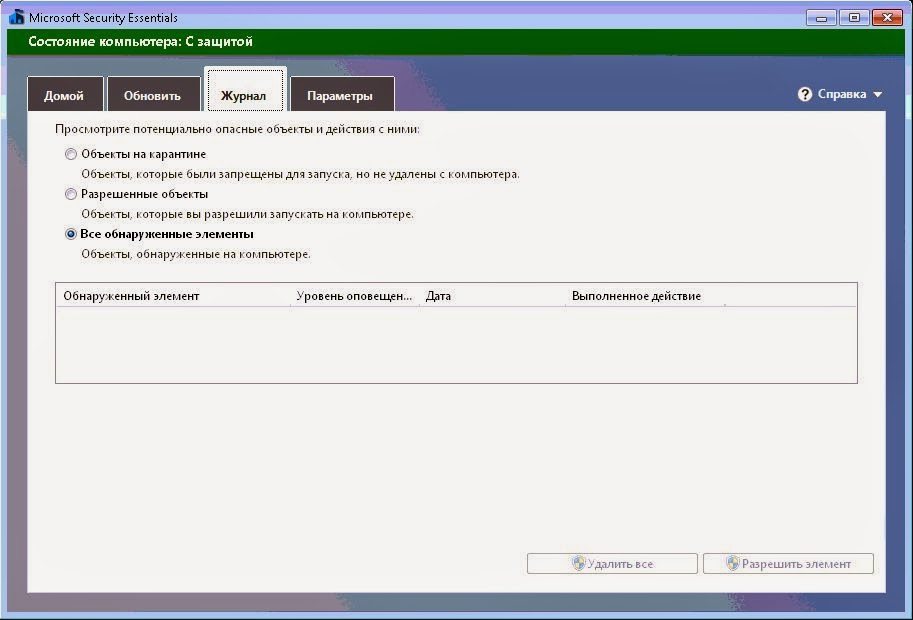Click the description Объекты, обнаруженные на компьютере.

(196, 254)
